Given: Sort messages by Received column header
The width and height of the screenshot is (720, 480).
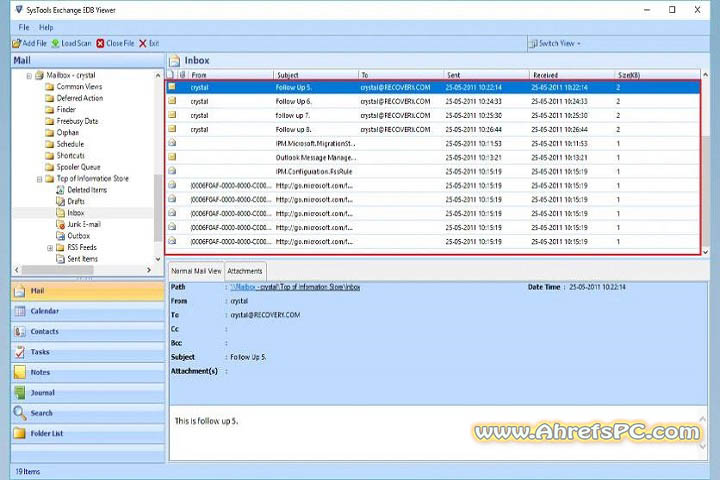Looking at the screenshot, I should (572, 75).
